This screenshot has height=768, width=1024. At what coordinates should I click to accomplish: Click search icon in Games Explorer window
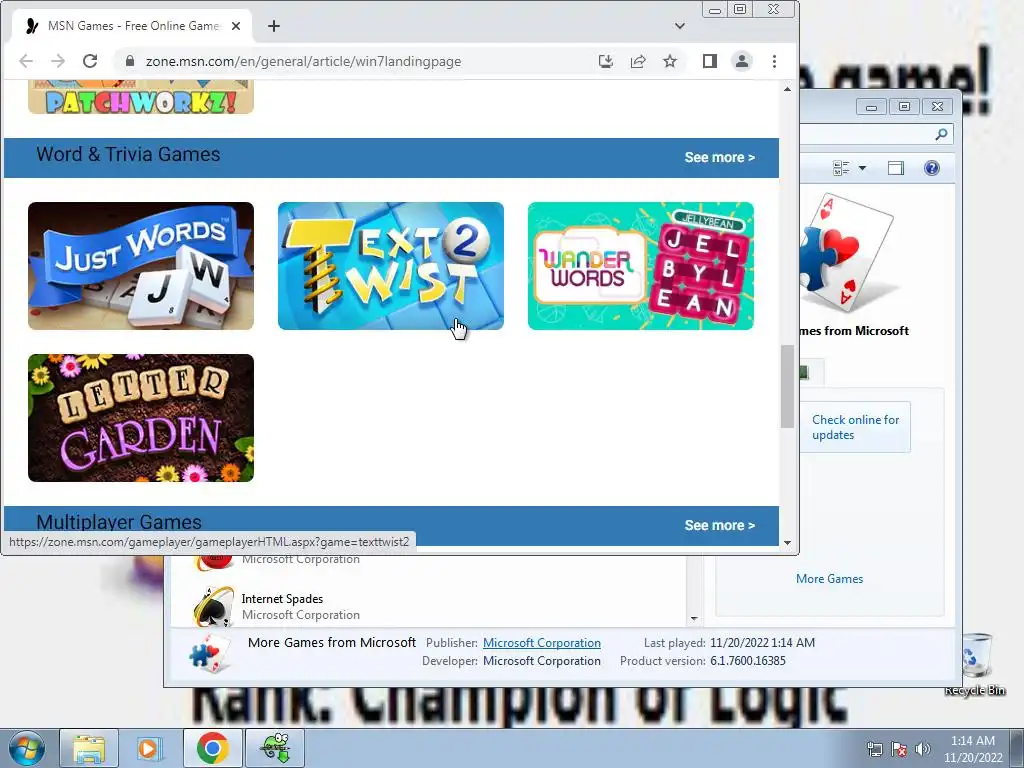[941, 134]
